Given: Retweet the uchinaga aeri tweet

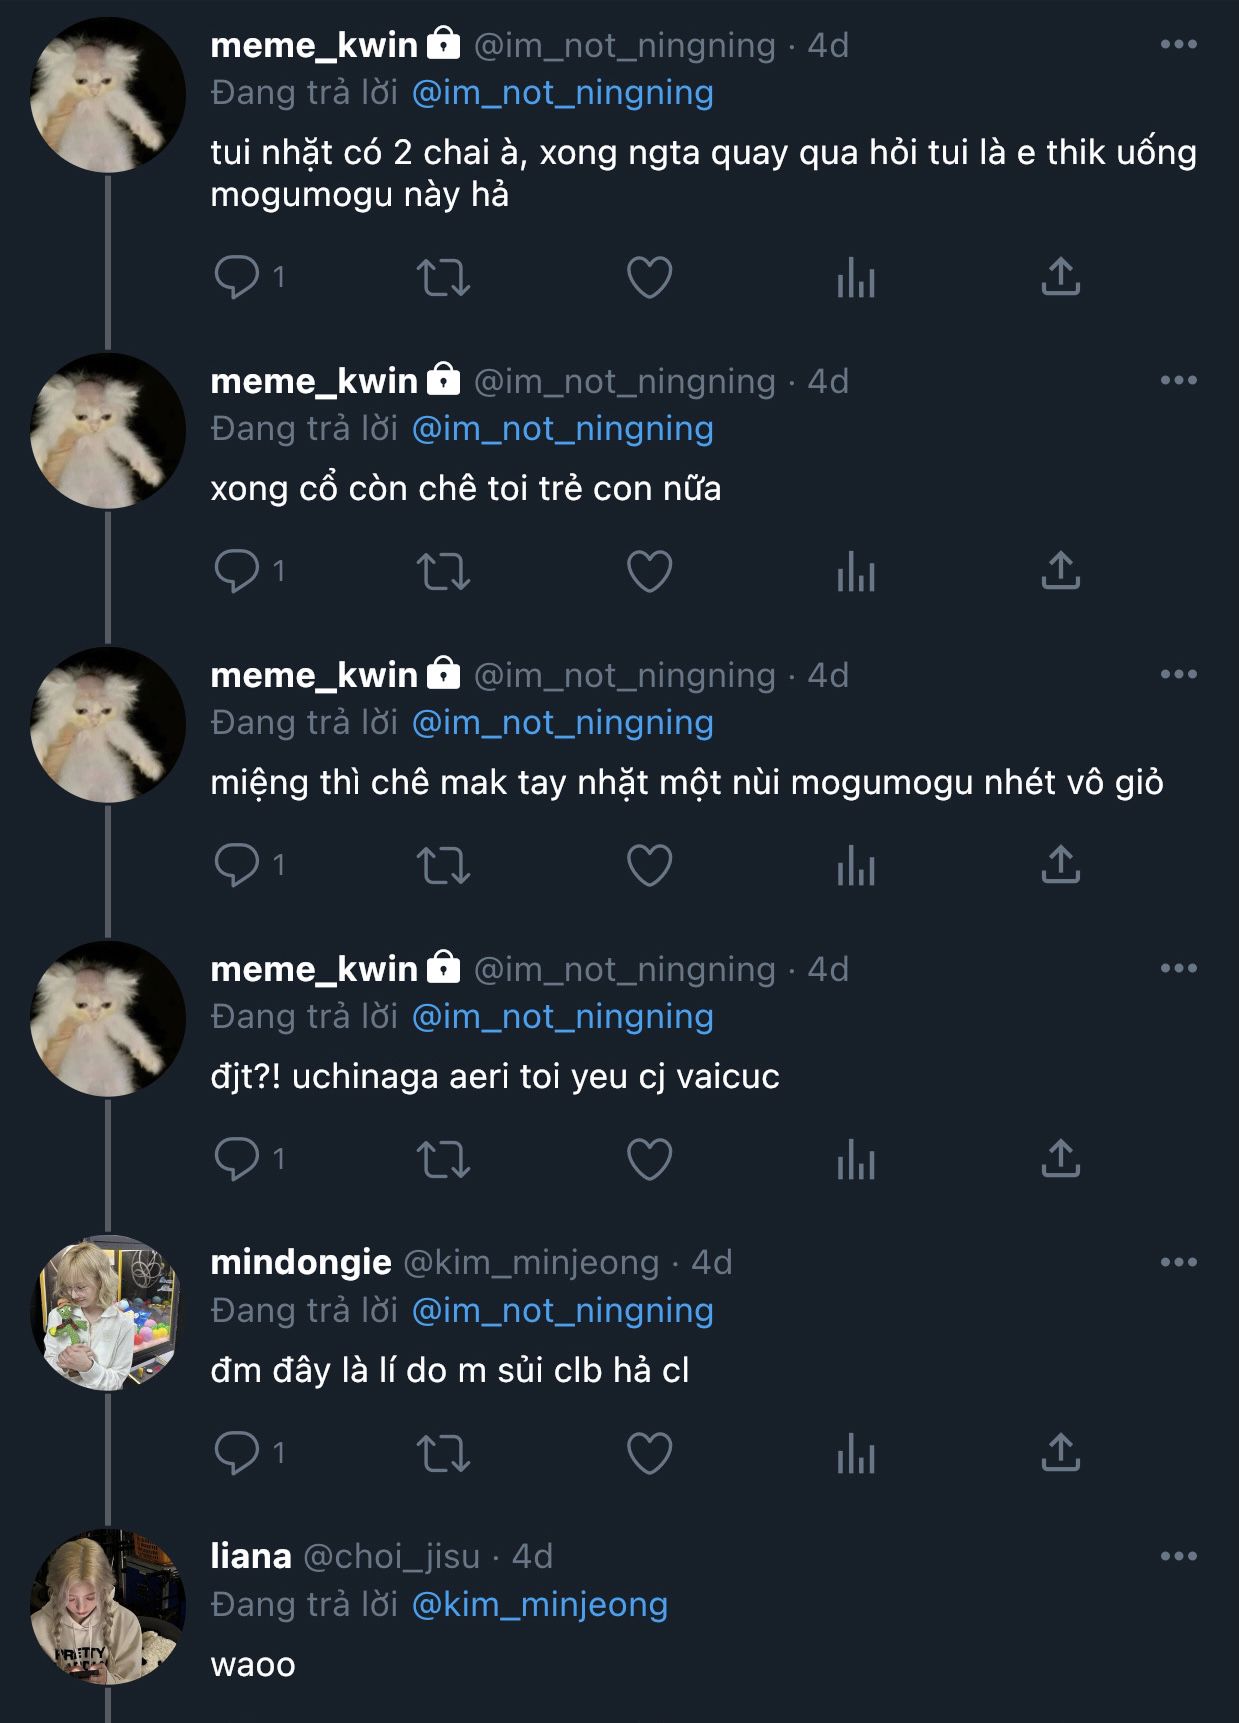Looking at the screenshot, I should click(x=443, y=1159).
